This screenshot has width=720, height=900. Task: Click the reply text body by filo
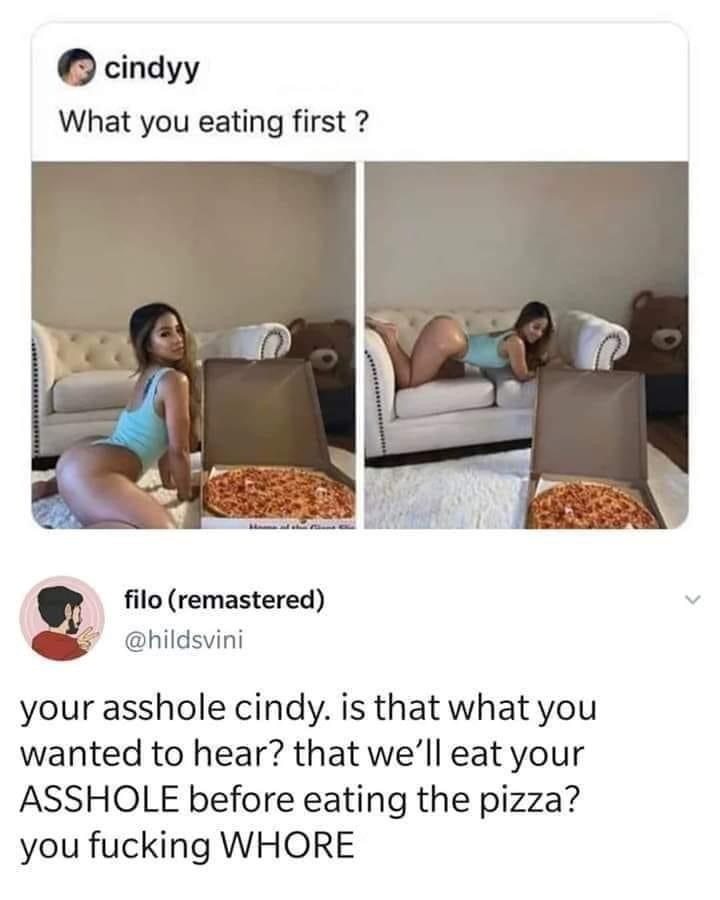click(x=309, y=776)
